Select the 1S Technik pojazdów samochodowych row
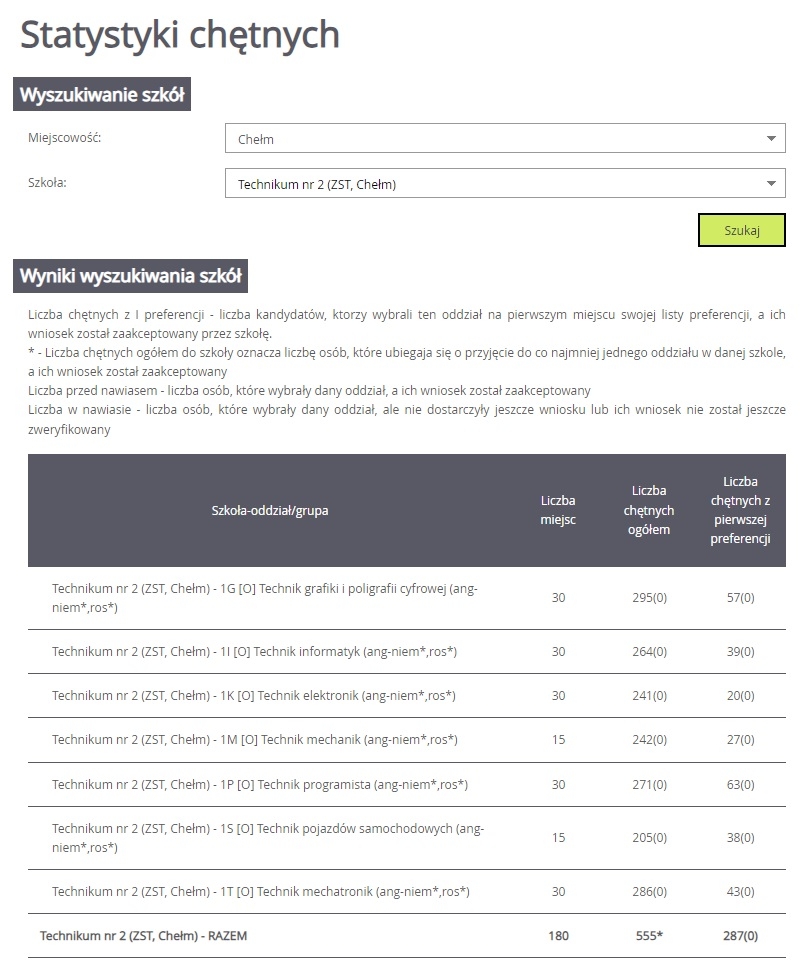 pos(268,838)
